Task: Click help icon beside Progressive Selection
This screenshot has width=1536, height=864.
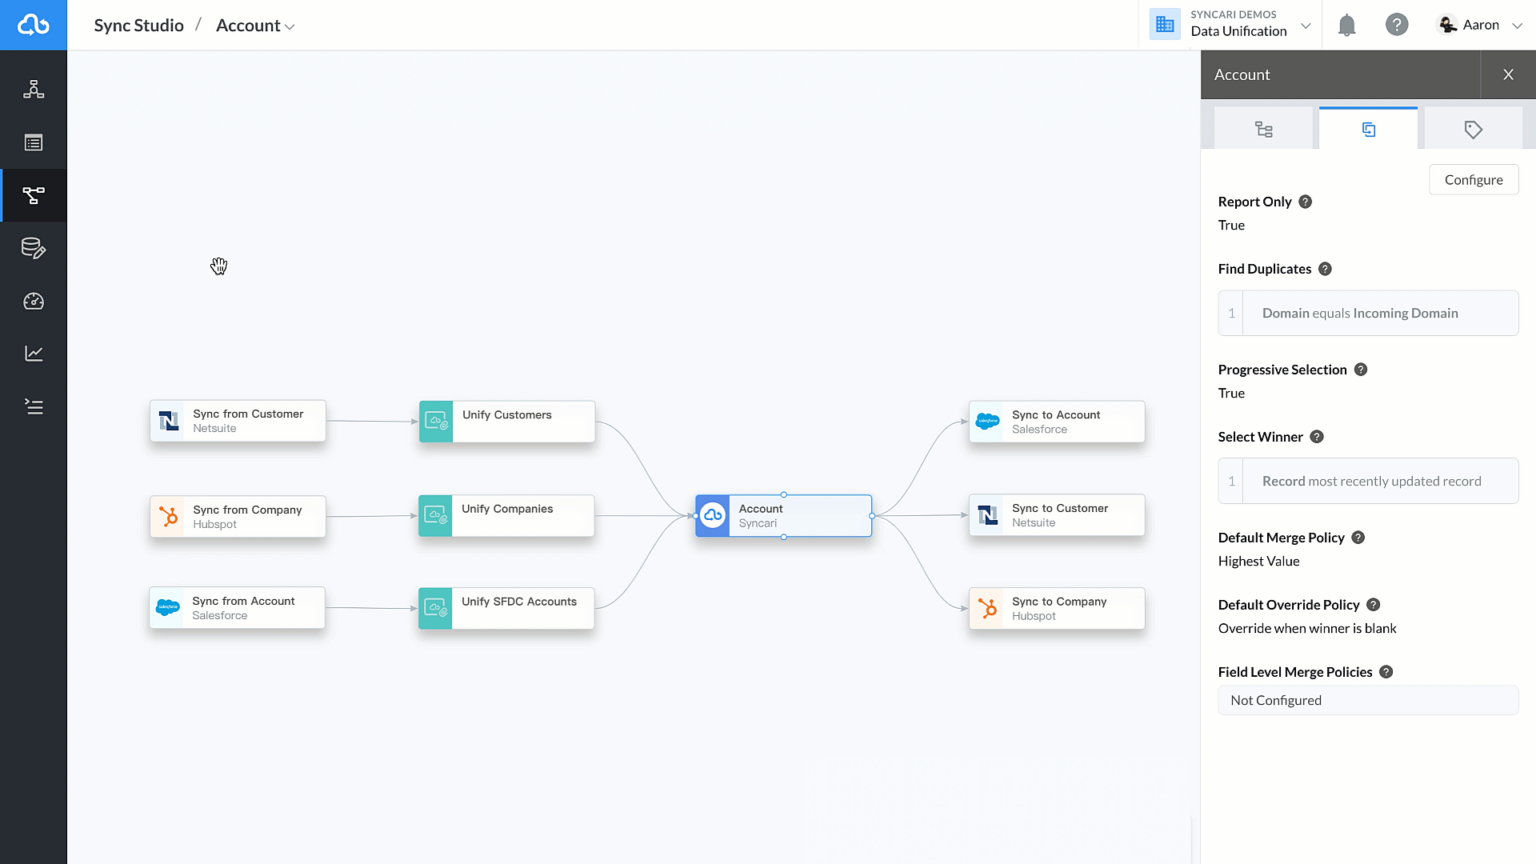Action: click(1361, 370)
